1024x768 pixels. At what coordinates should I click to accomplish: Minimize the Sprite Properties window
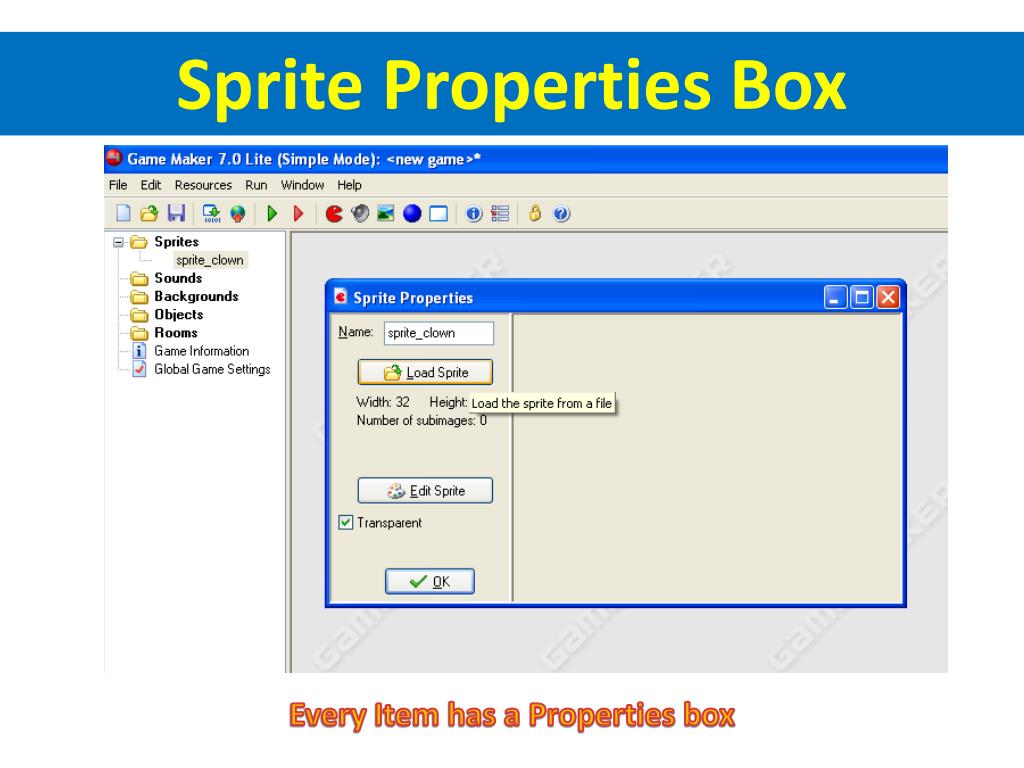(x=835, y=298)
